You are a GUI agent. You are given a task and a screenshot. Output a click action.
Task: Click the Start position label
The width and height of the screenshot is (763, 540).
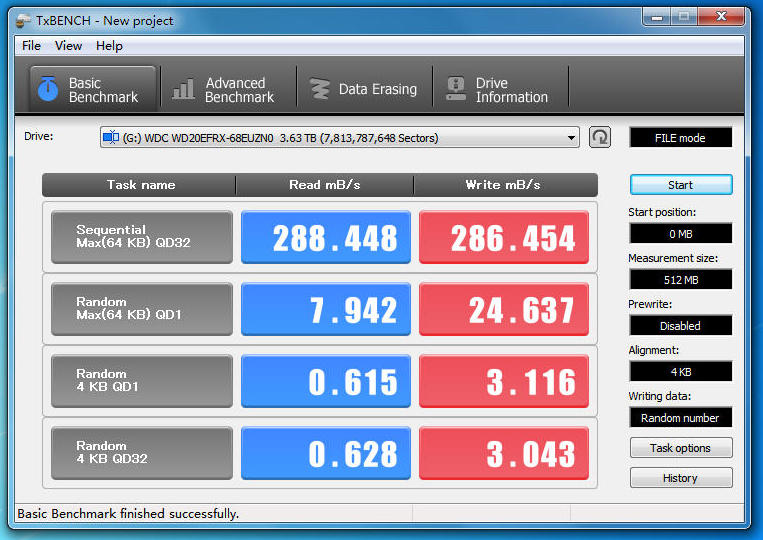click(x=662, y=213)
